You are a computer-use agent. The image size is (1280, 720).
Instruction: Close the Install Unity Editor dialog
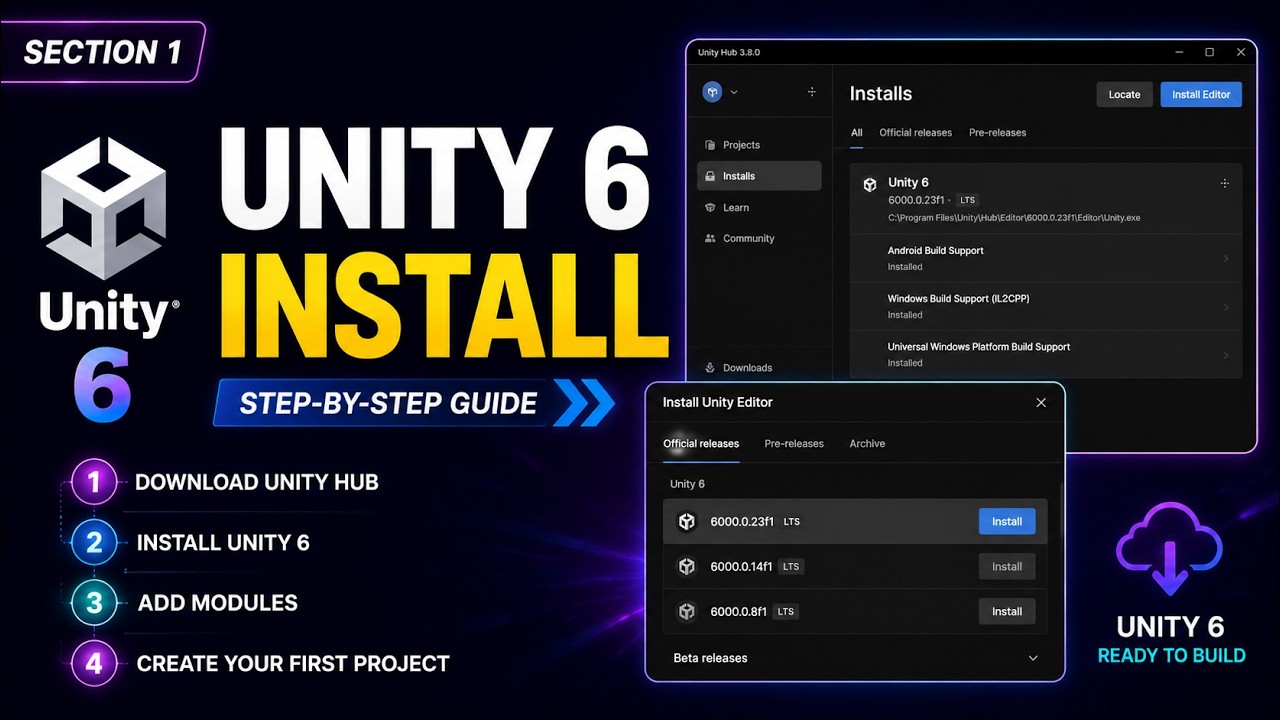coord(1041,402)
